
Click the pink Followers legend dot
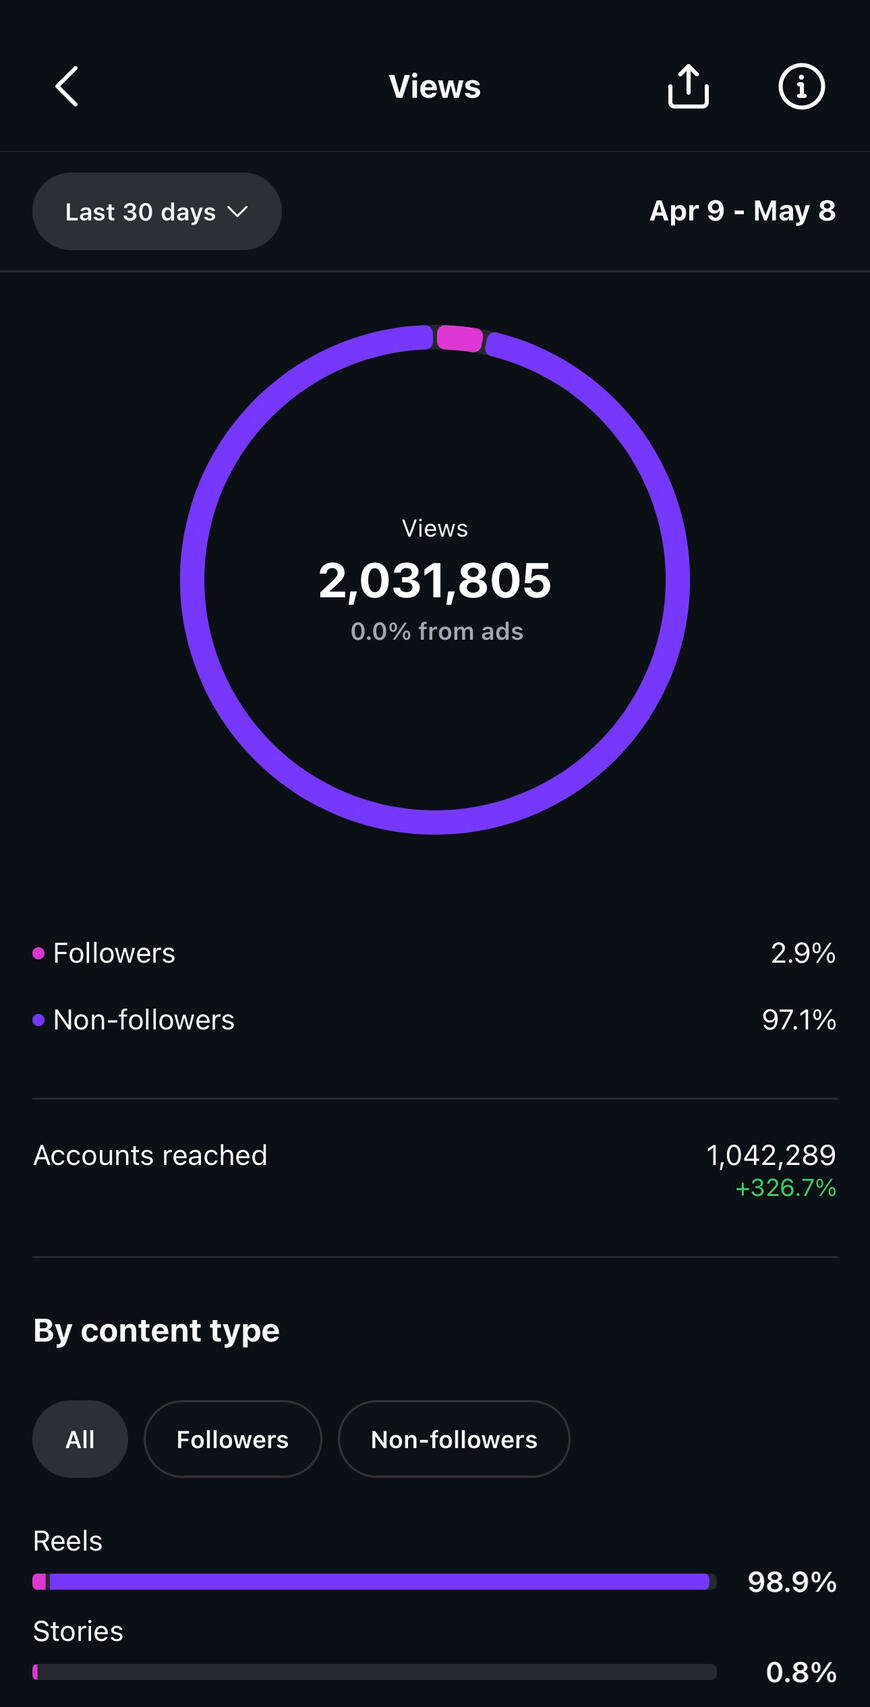38,953
